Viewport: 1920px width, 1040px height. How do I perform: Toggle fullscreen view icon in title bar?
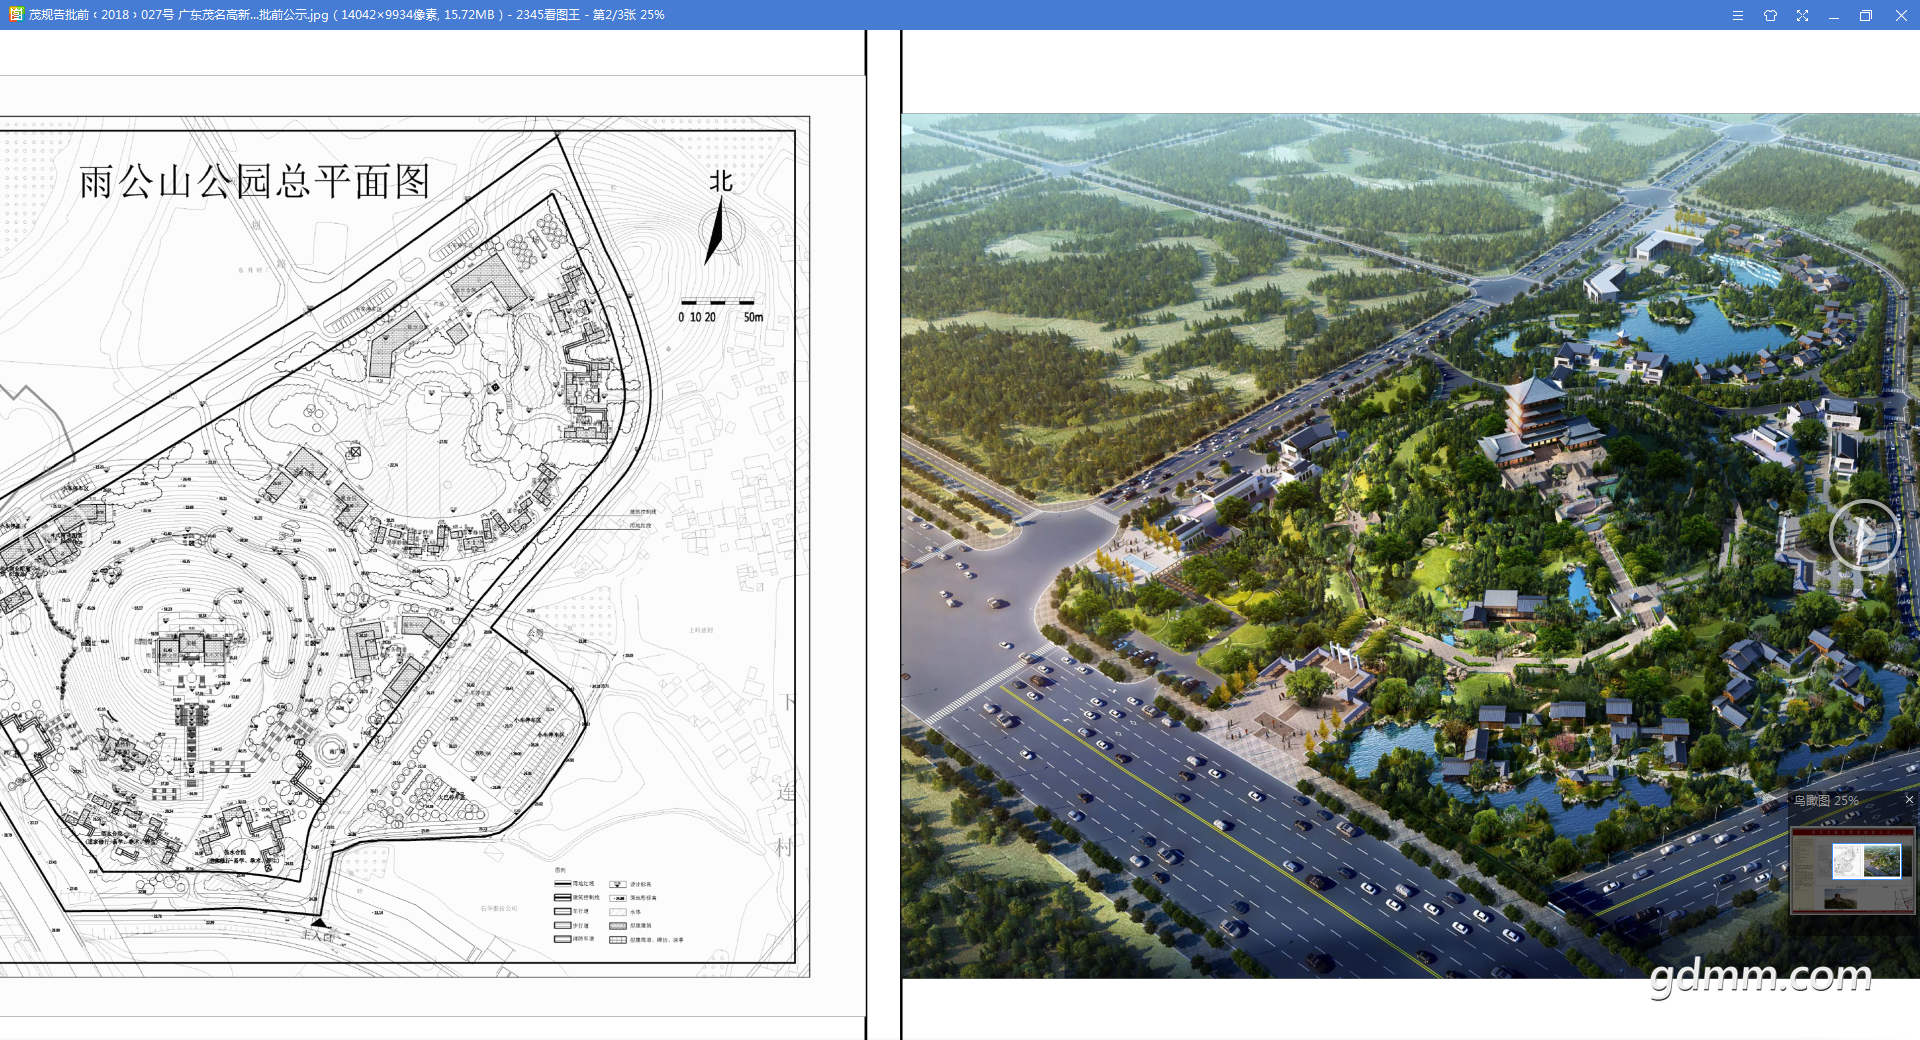click(1802, 15)
